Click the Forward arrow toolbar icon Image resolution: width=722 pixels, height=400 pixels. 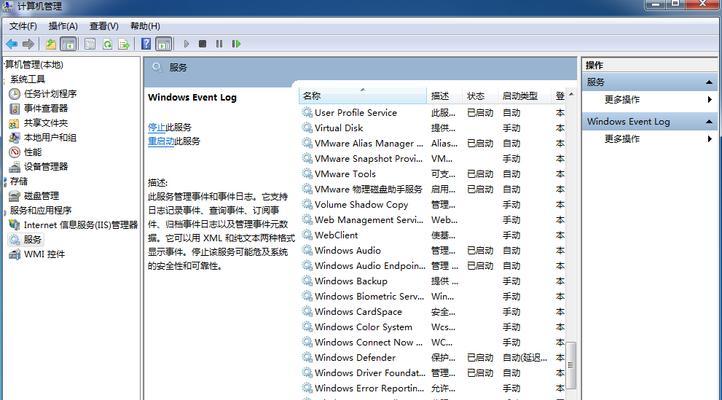(28, 44)
